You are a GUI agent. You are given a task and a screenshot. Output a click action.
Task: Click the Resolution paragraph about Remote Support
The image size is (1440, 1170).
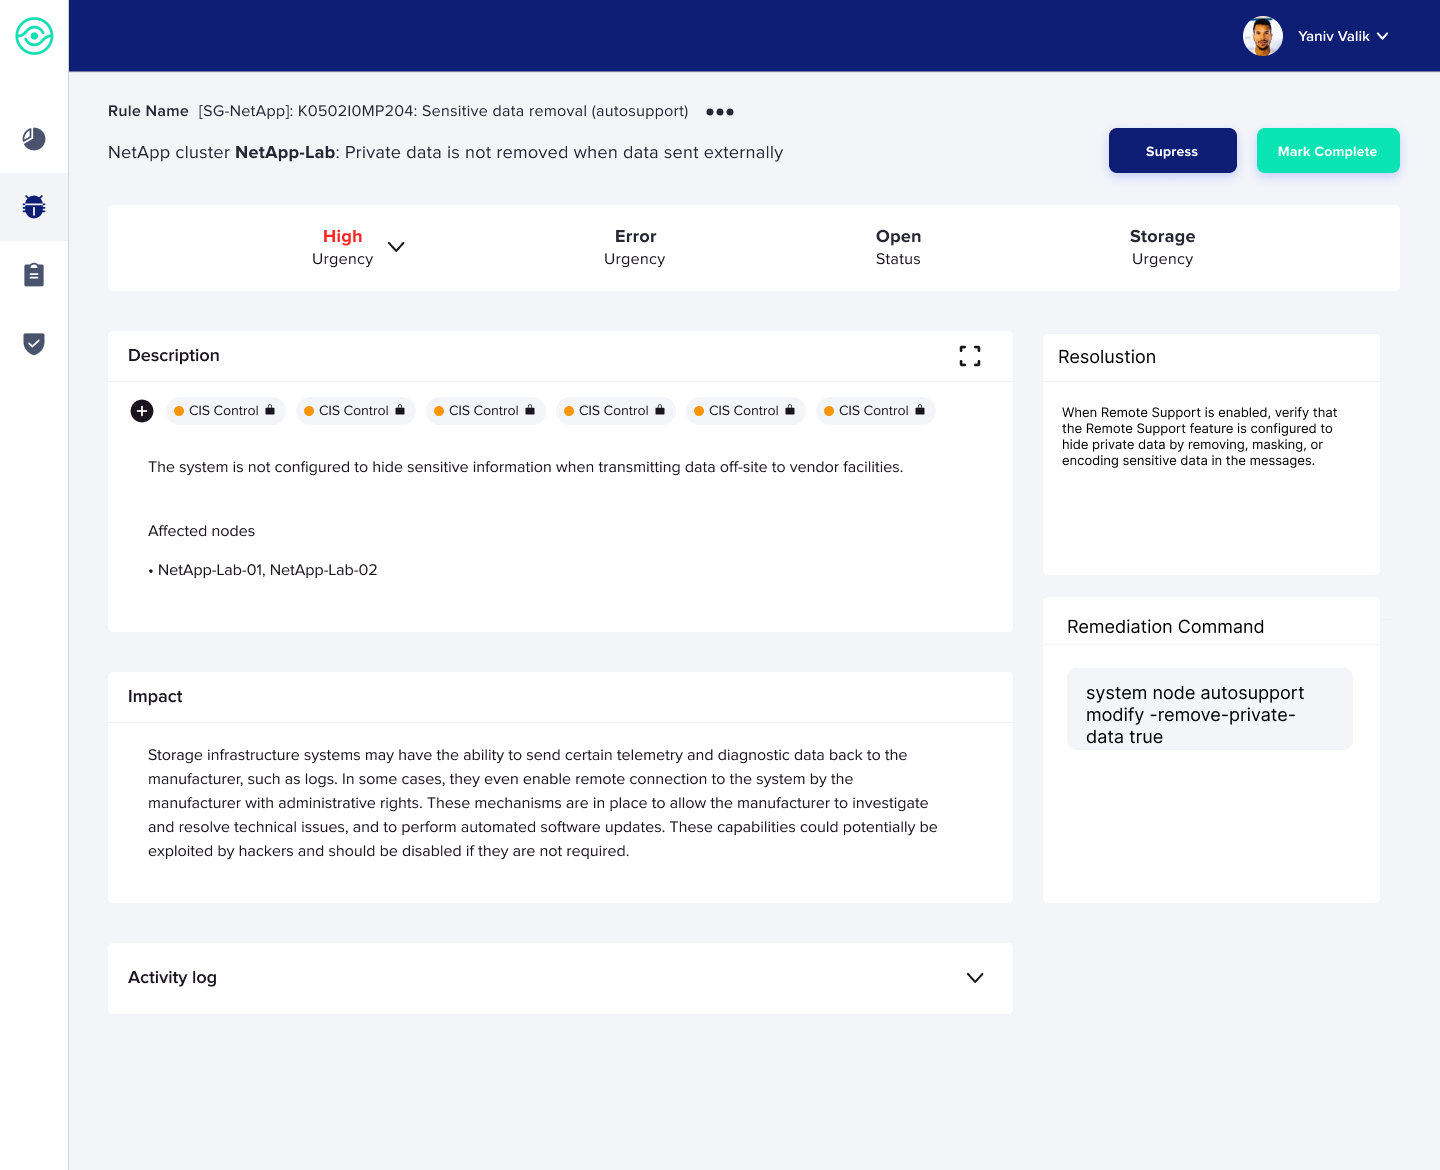coord(1199,437)
